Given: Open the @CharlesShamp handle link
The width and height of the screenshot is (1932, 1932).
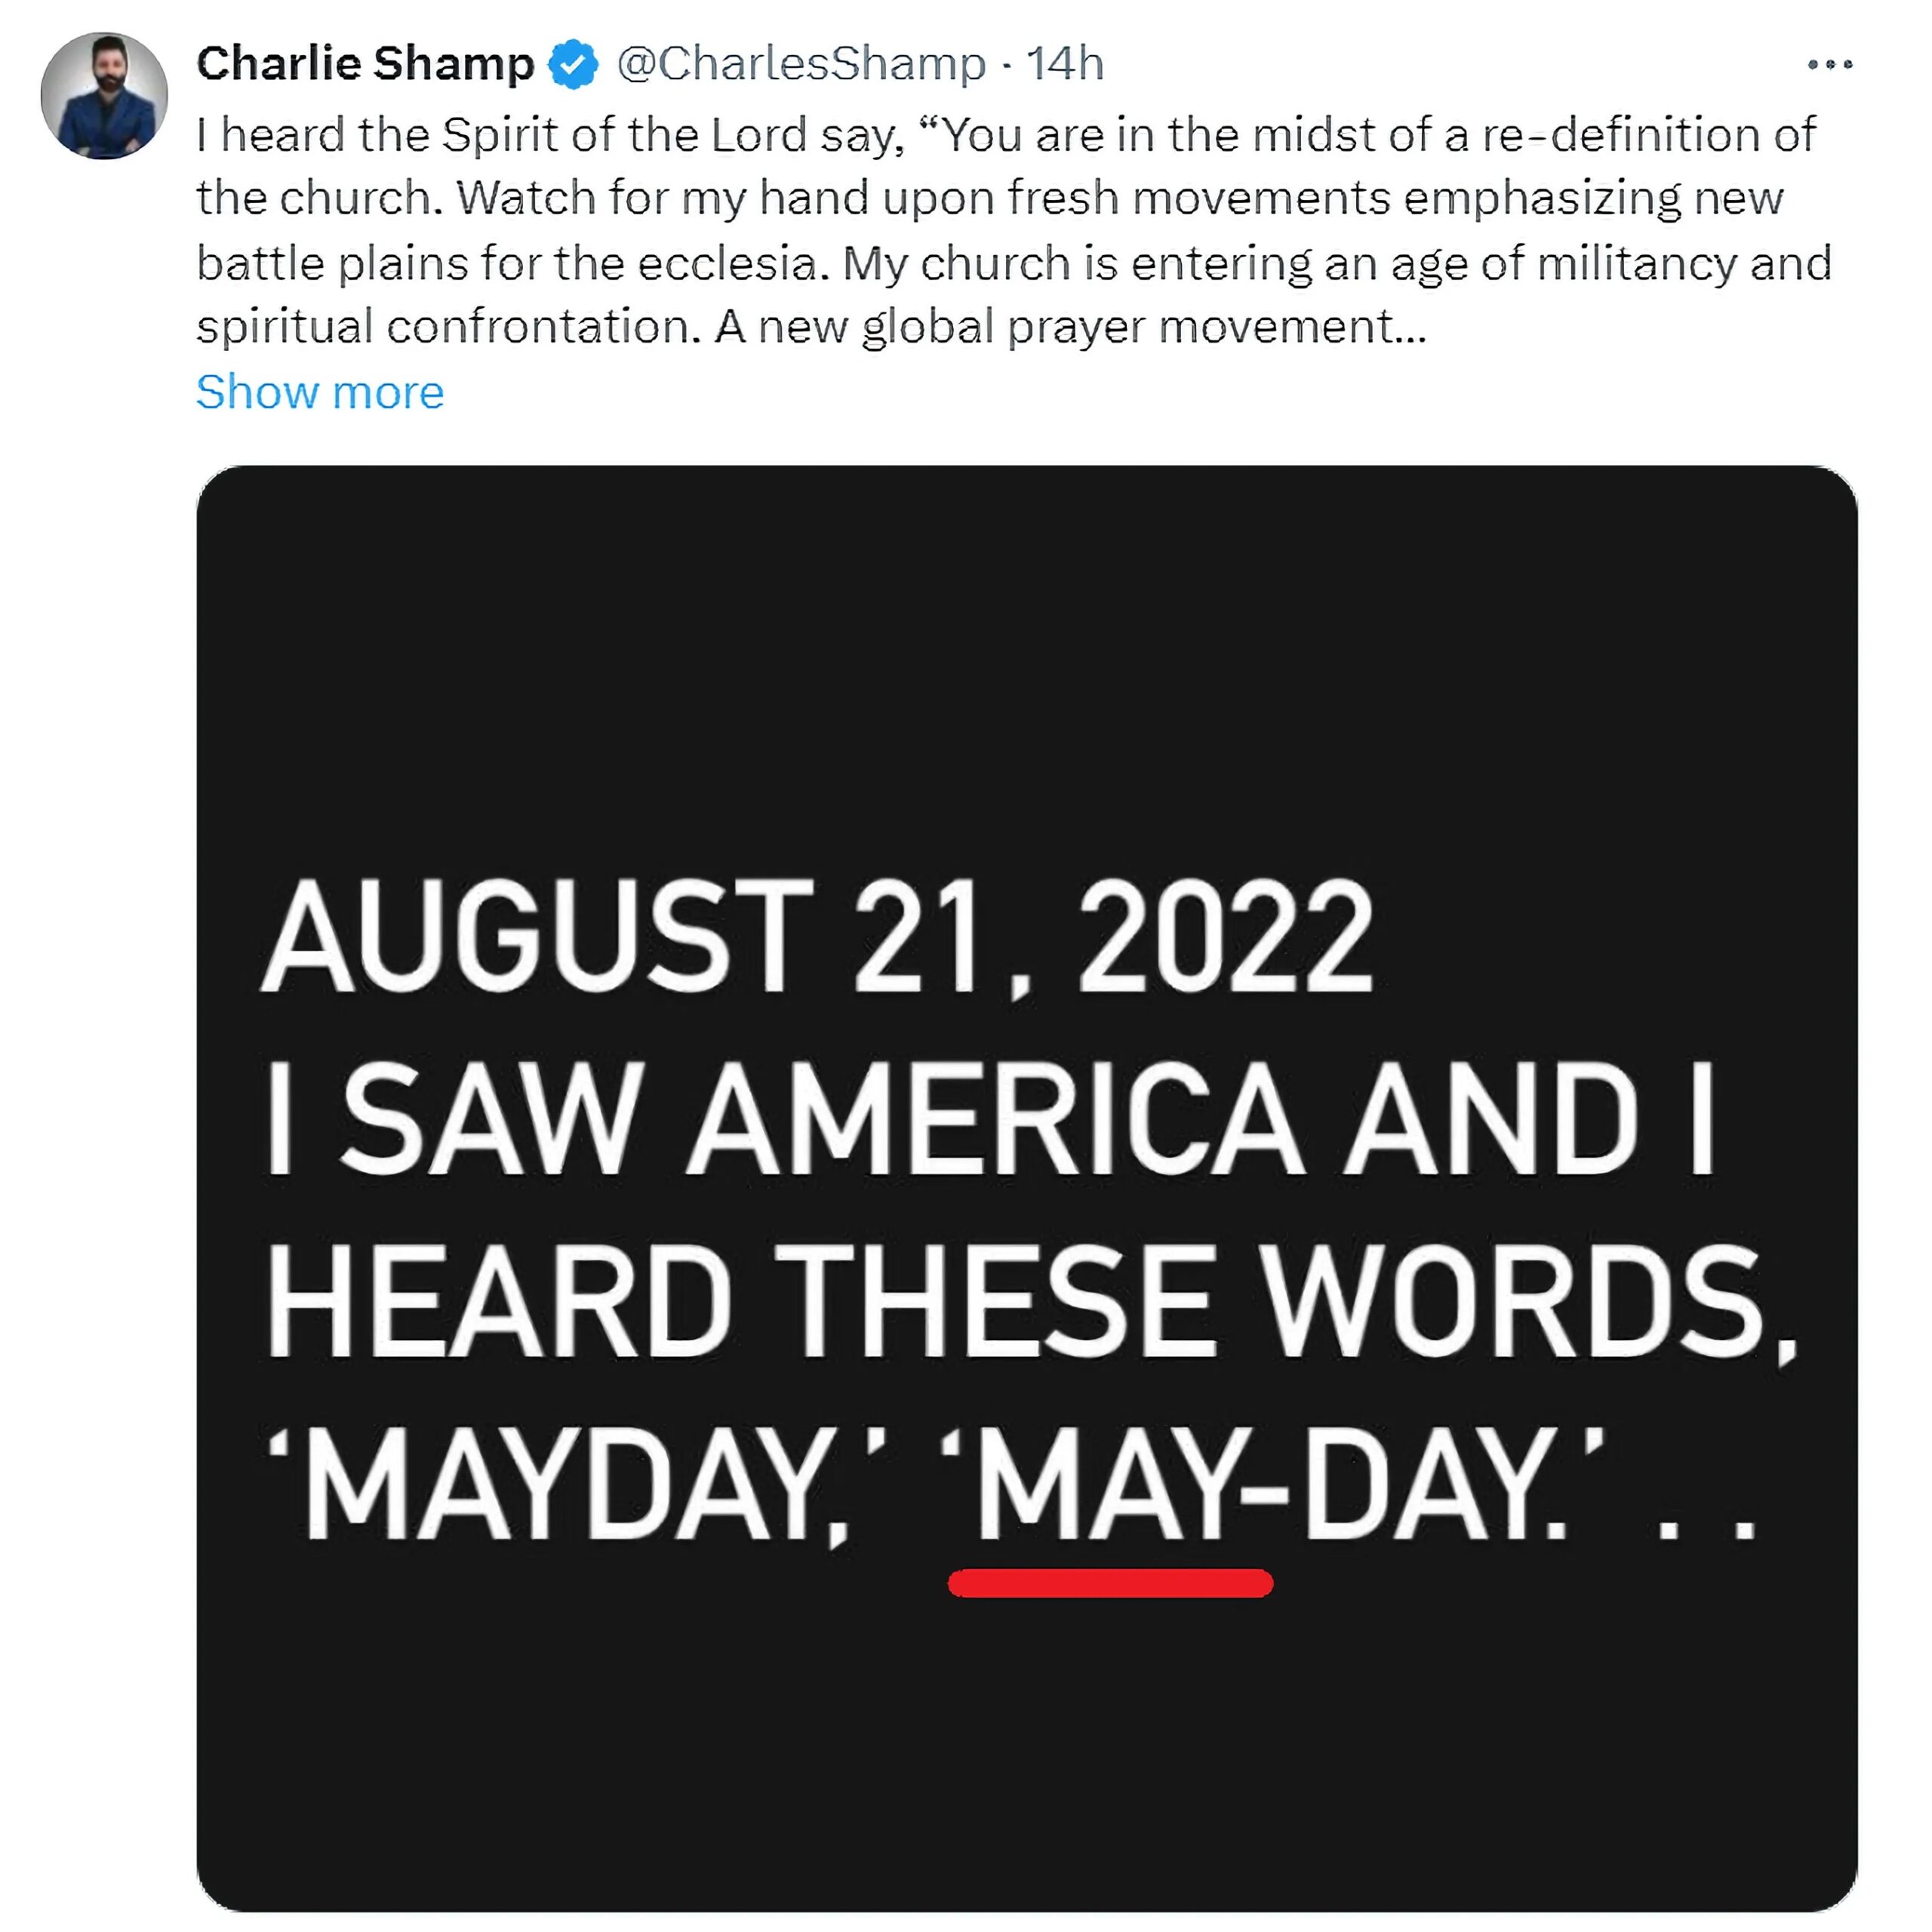Looking at the screenshot, I should [x=801, y=64].
